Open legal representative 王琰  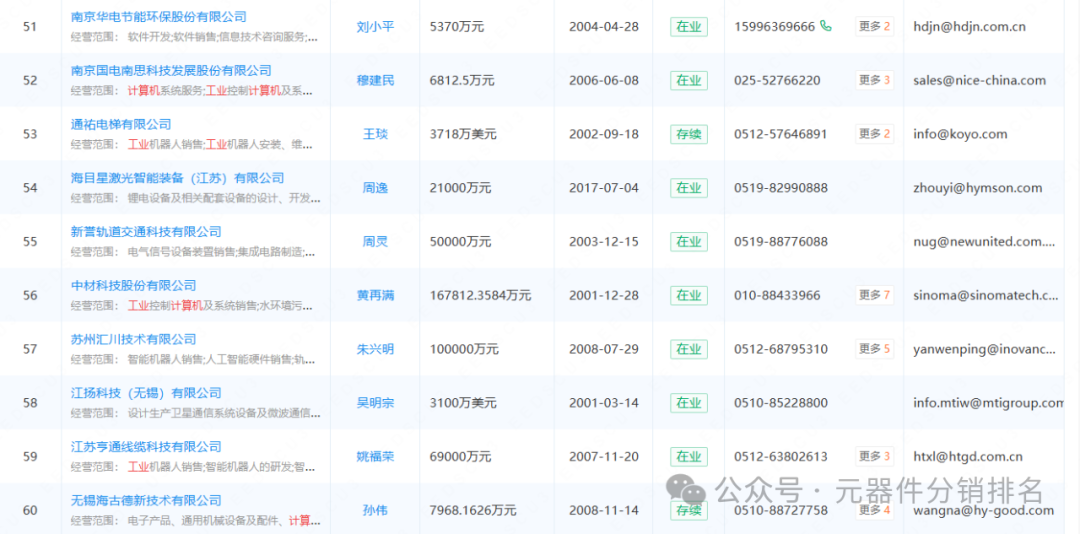point(375,134)
